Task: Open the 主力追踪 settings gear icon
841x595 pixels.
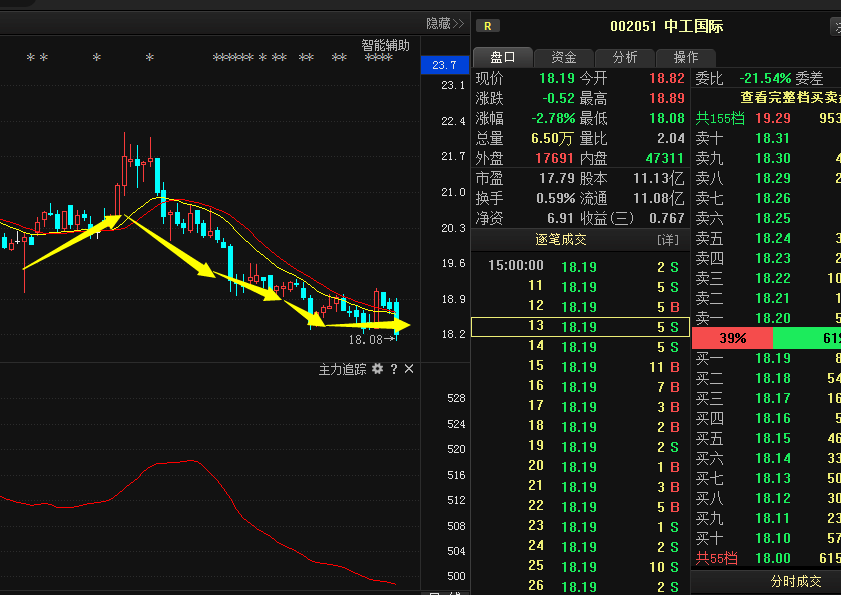Action: tap(378, 369)
